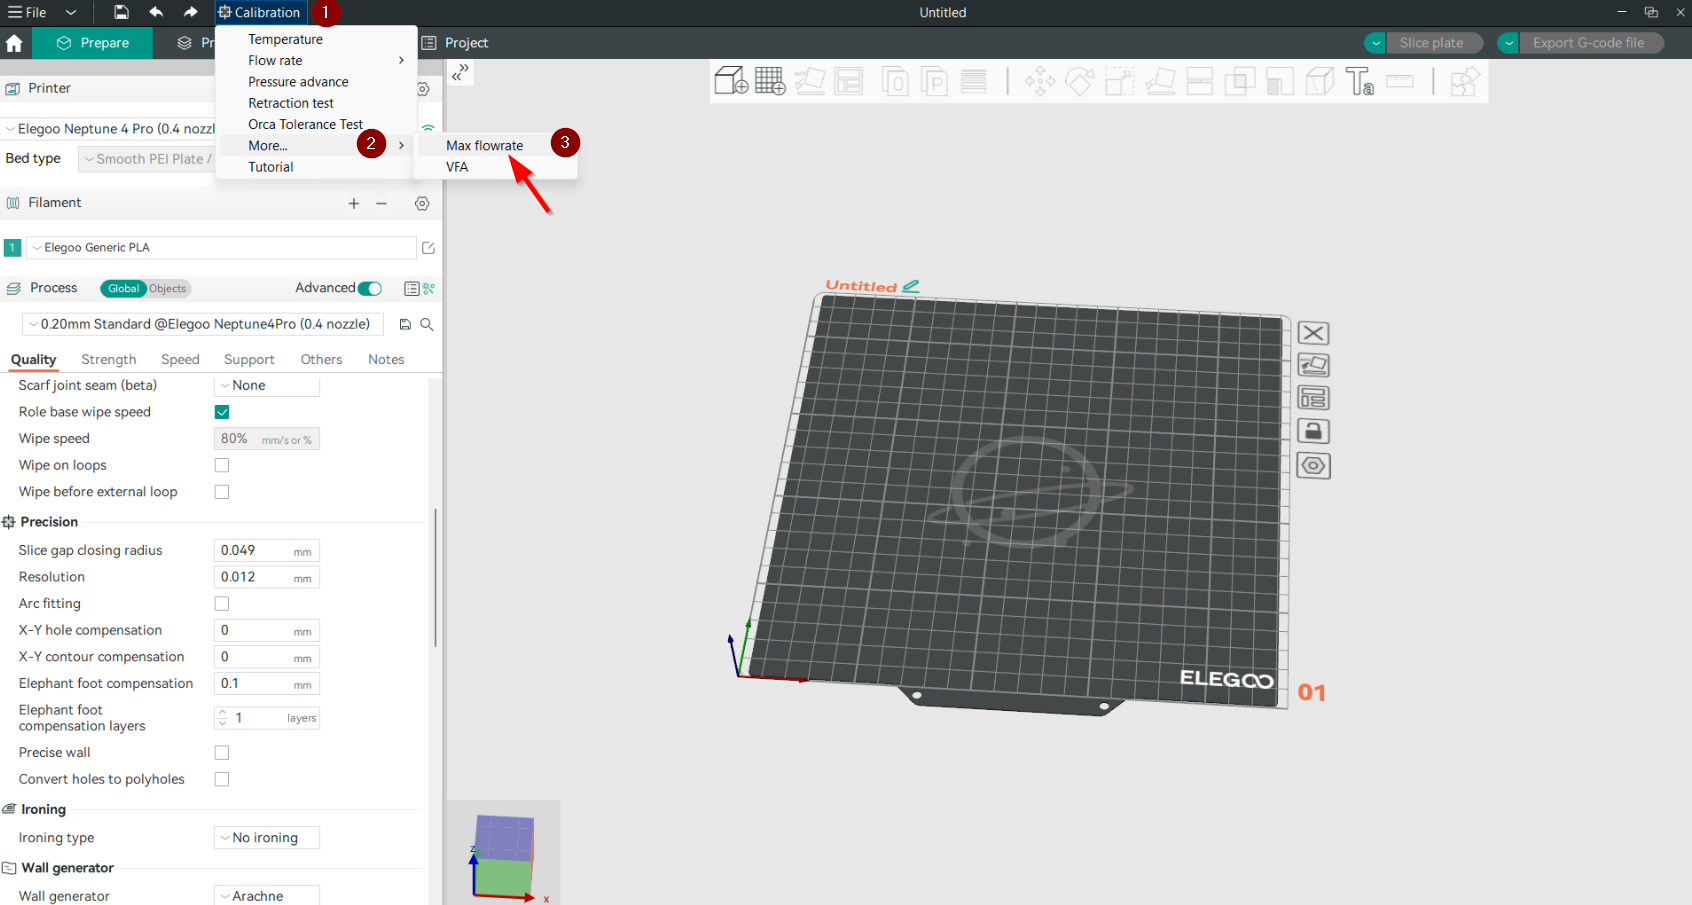Enable Arc fitting checkbox
This screenshot has width=1692, height=905.
pyautogui.click(x=222, y=604)
